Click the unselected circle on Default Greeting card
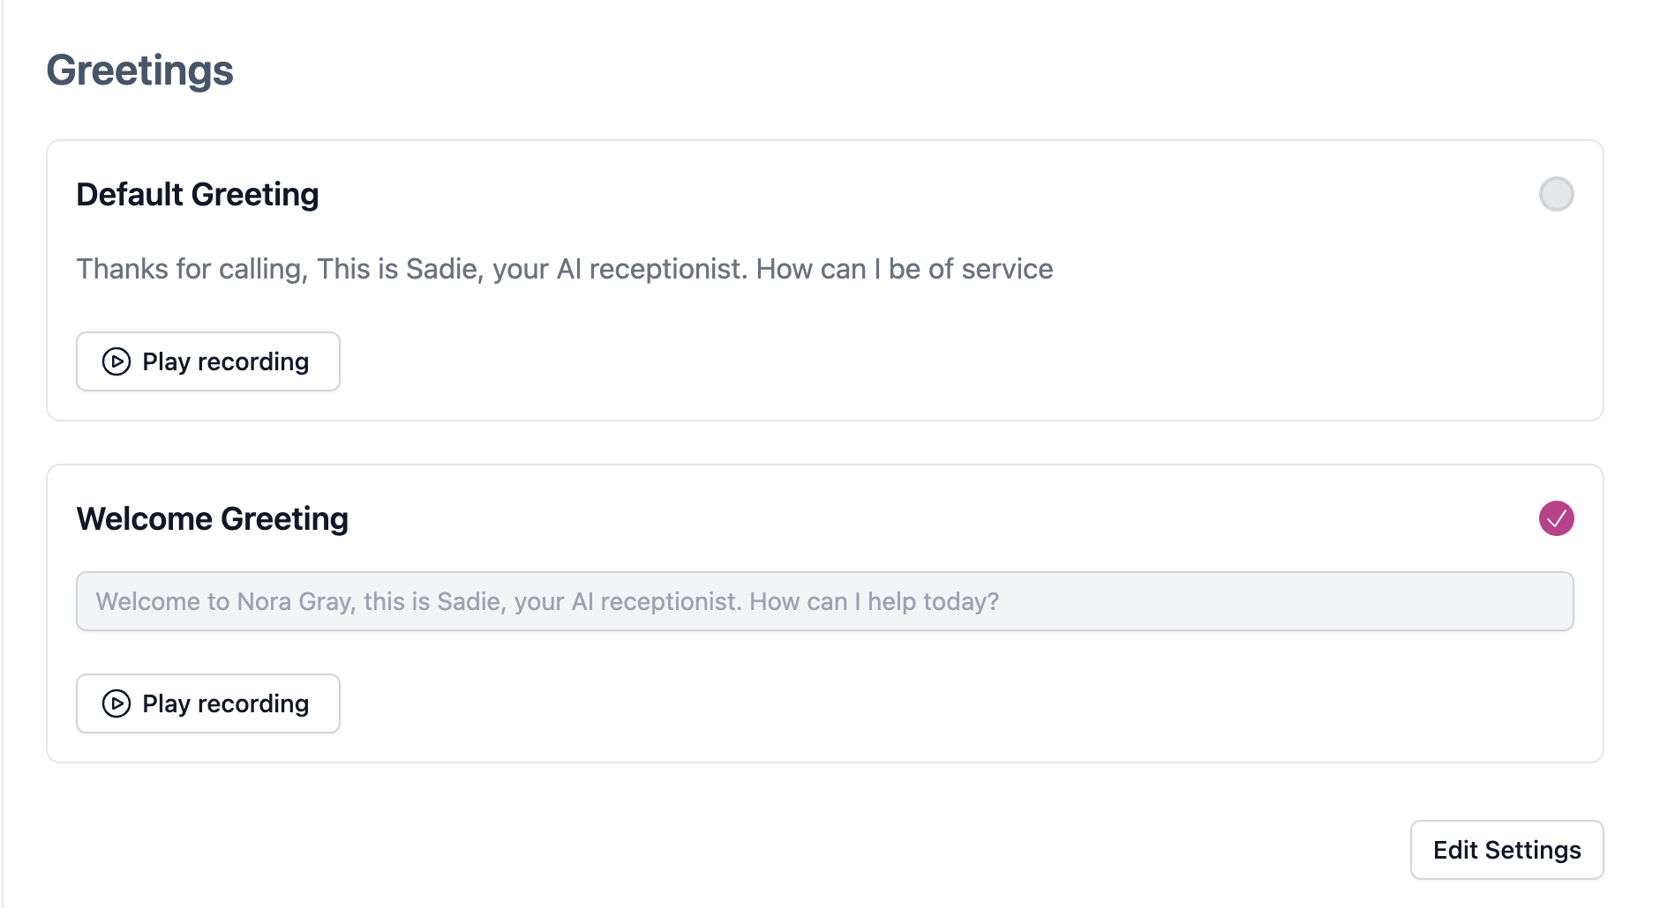 1555,195
